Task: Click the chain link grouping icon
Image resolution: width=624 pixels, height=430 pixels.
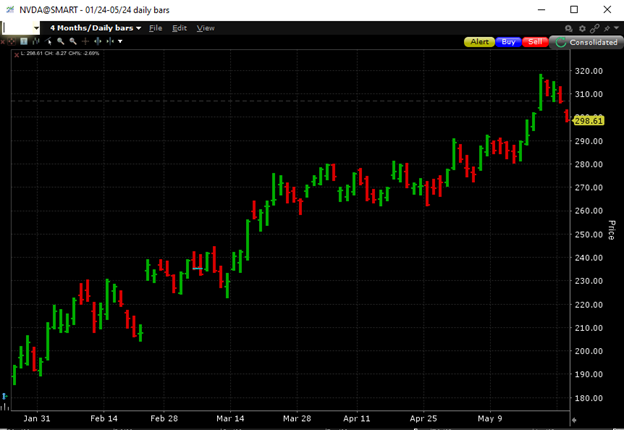Action: coord(595,28)
